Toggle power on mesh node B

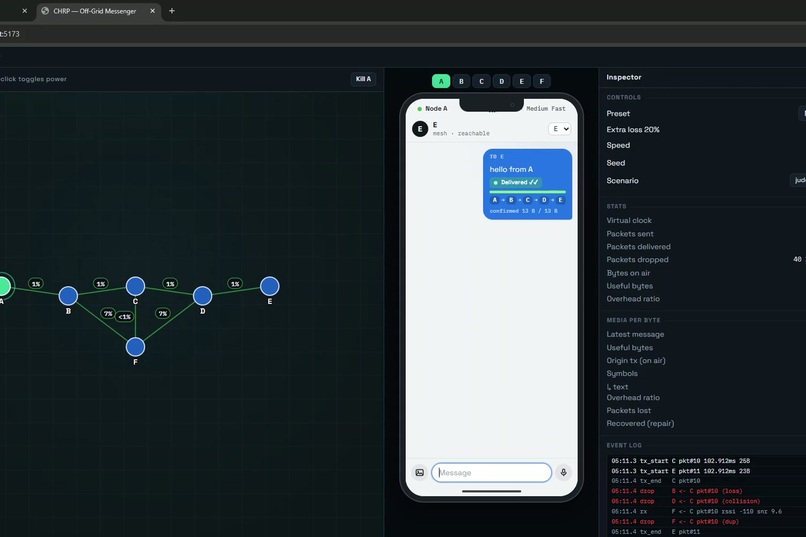[x=68, y=295]
